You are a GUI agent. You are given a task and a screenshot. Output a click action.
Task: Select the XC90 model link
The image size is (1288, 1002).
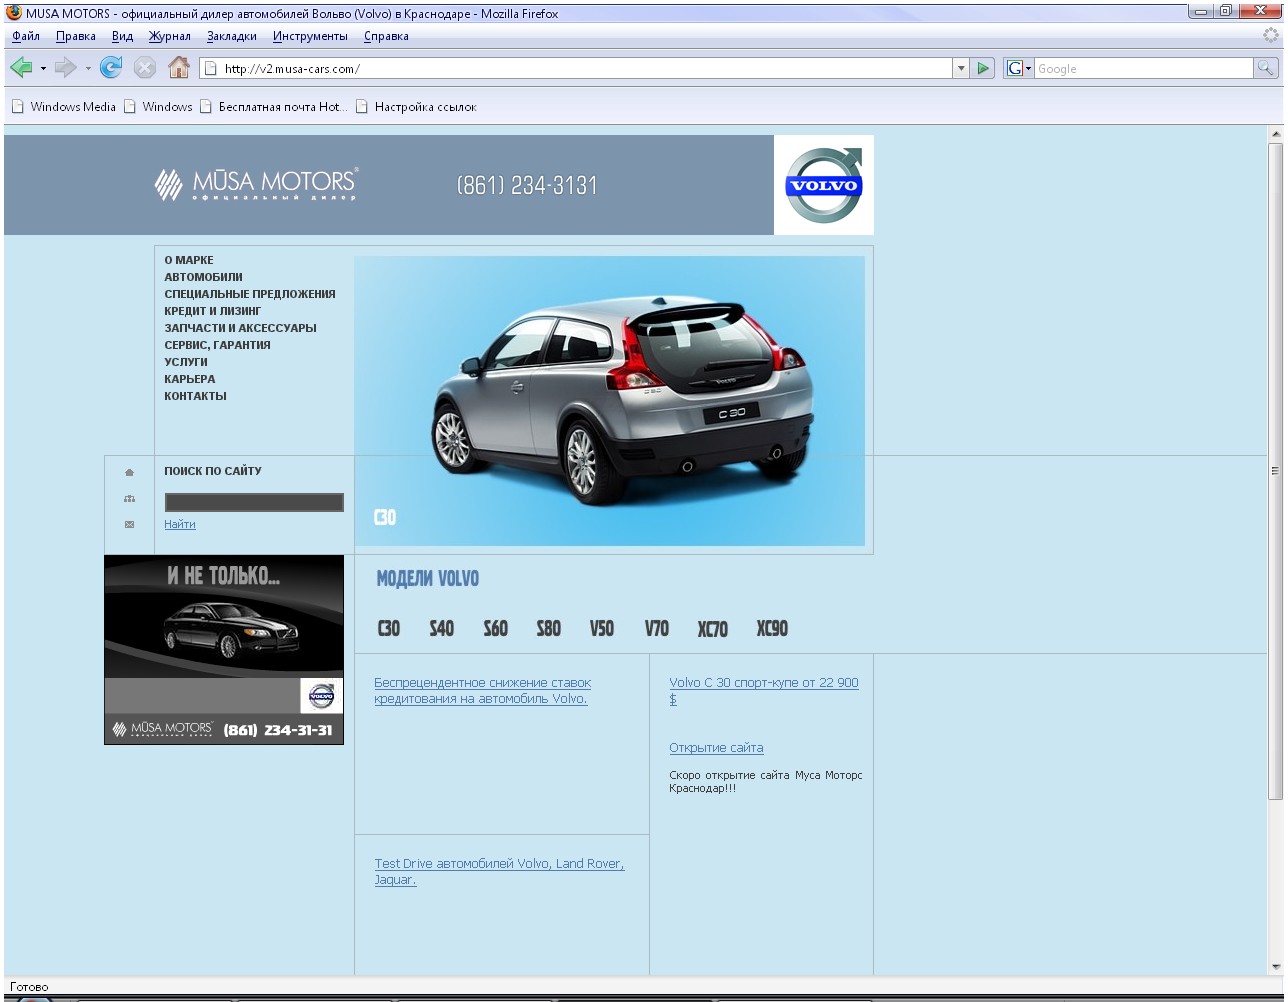(x=772, y=628)
